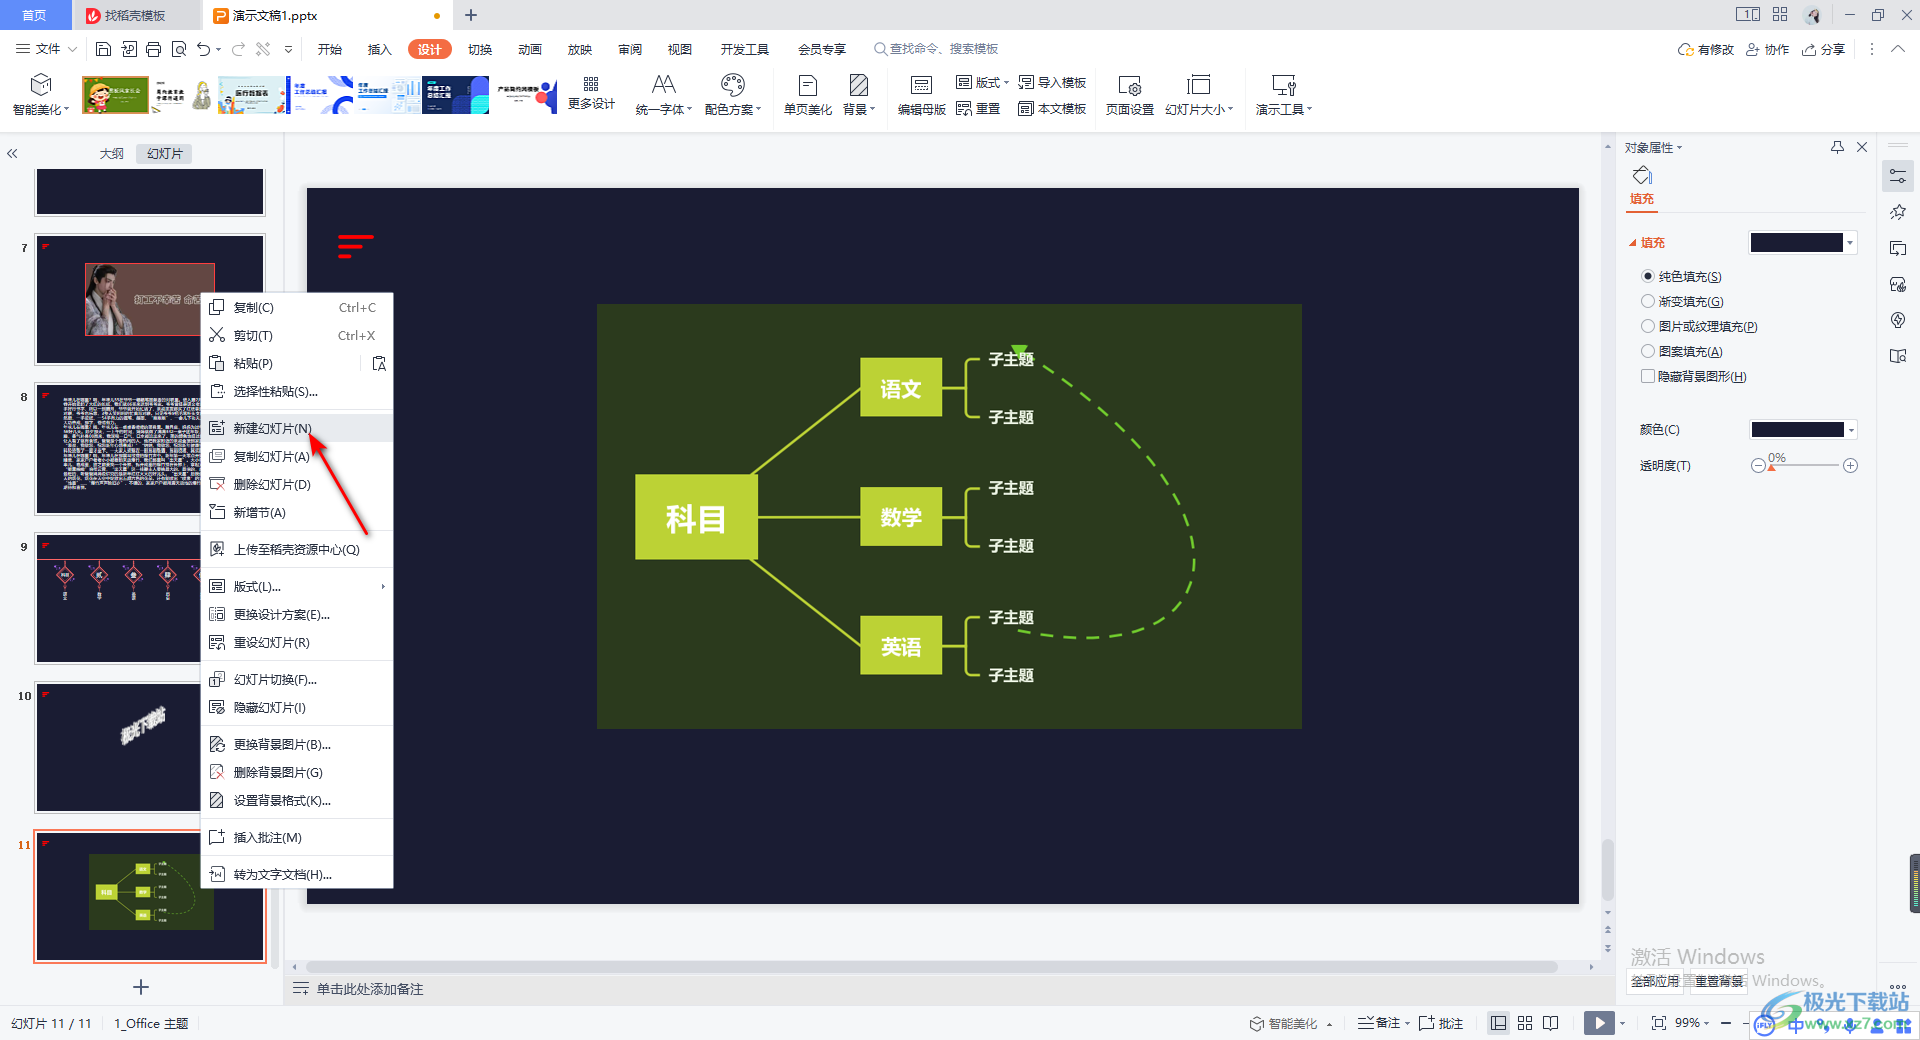This screenshot has height=1040, width=1920.
Task: Click 全部应用 apply to all button
Action: 1655,981
